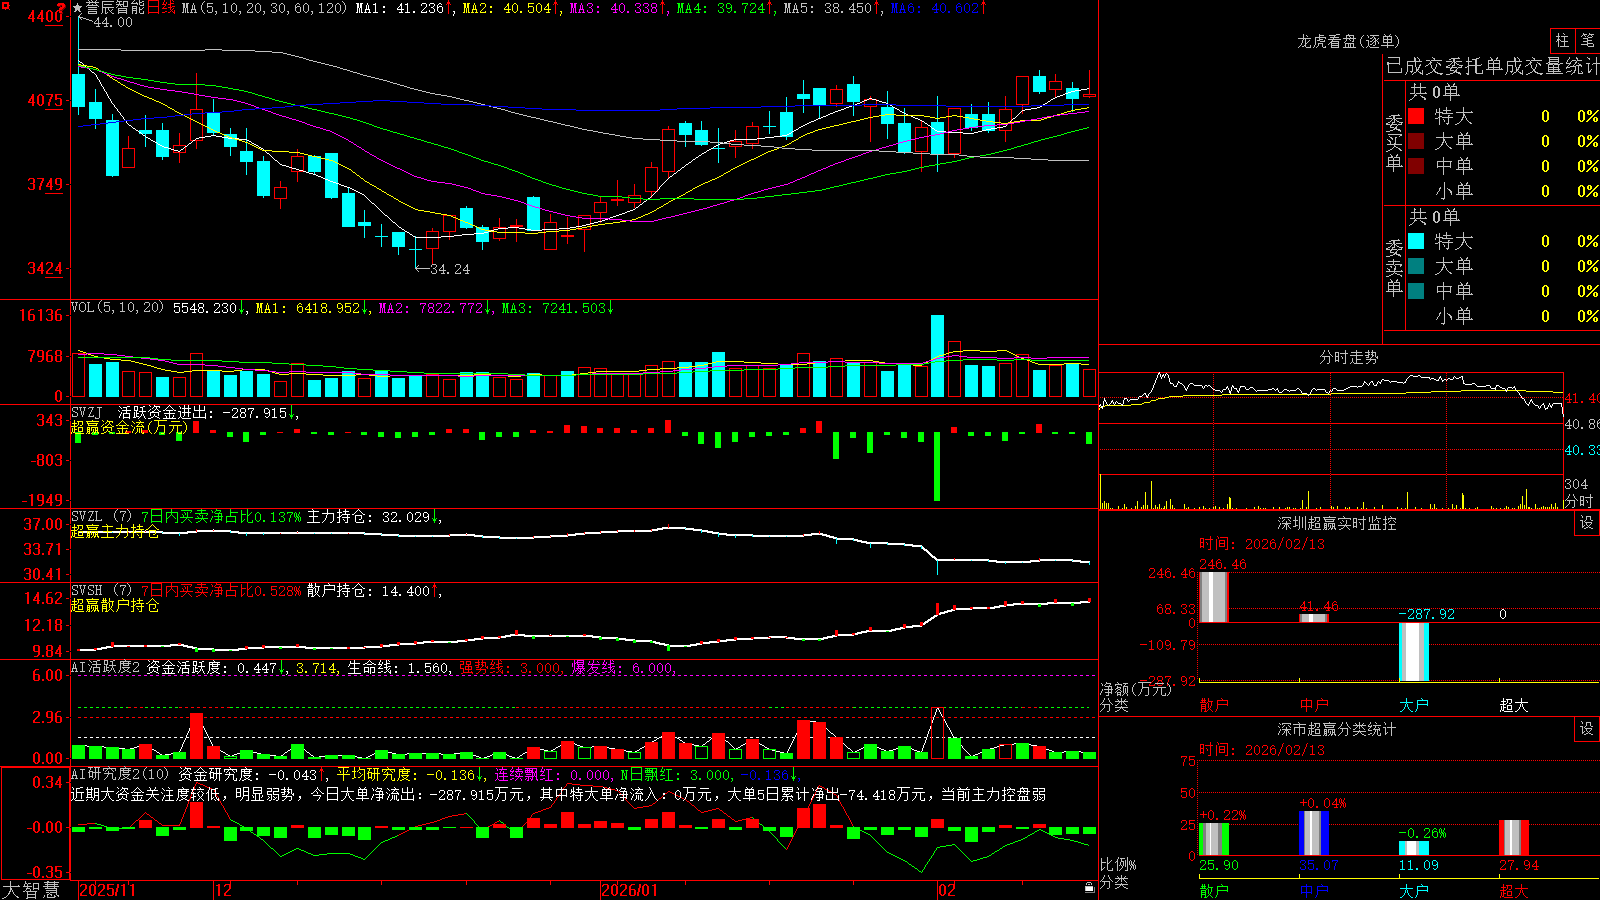Click the 分时走势 panel title
1600x900 pixels.
(1348, 357)
